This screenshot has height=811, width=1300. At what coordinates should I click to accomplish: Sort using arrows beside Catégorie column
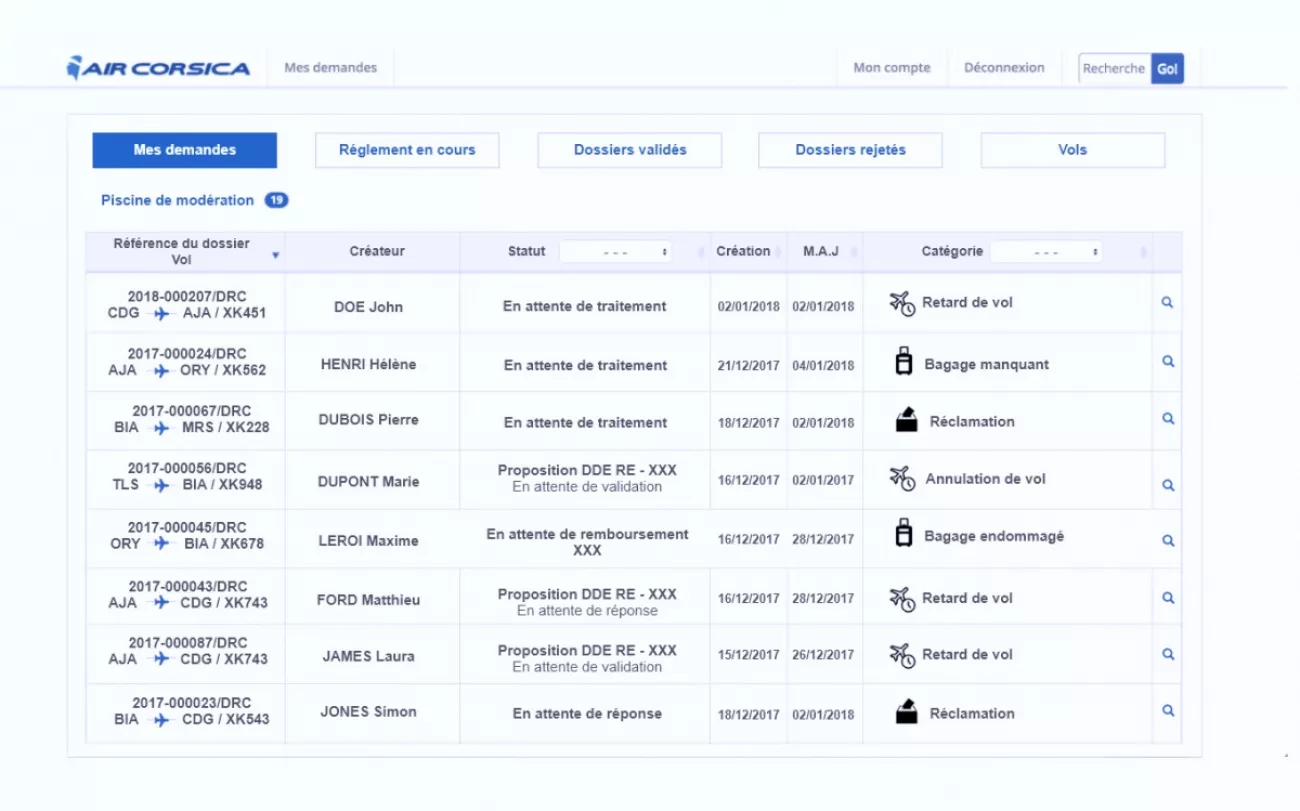coord(1145,253)
